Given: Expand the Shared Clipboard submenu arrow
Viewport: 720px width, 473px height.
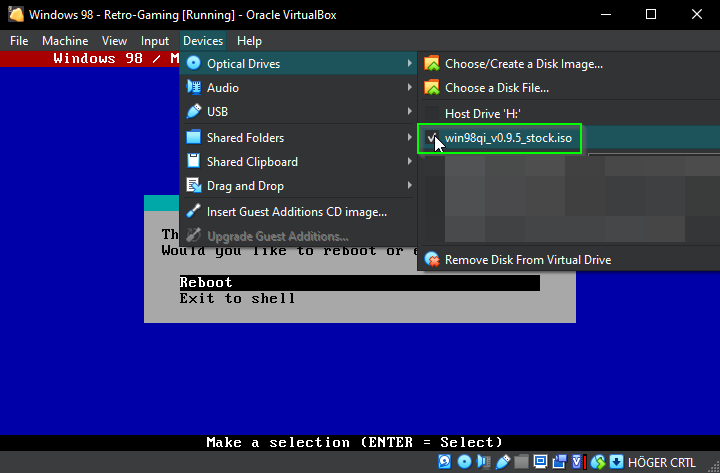Looking at the screenshot, I should [x=409, y=161].
